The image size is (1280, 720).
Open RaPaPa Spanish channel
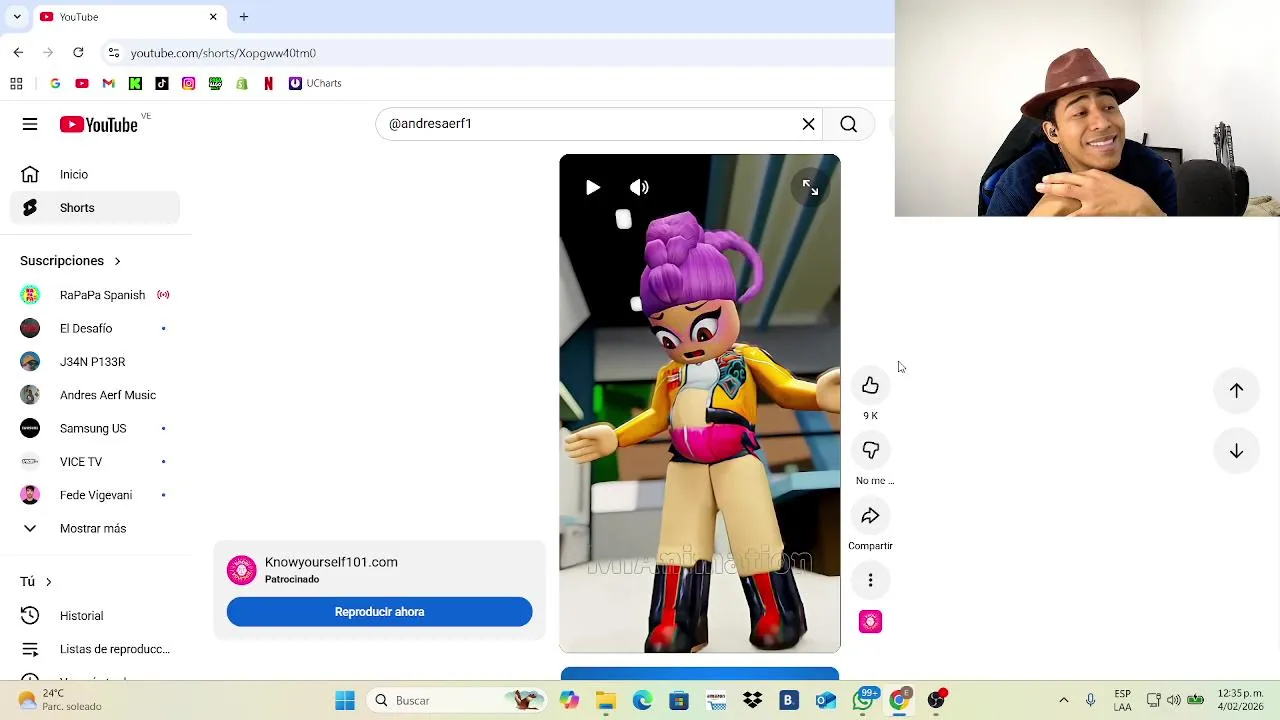(x=96, y=295)
